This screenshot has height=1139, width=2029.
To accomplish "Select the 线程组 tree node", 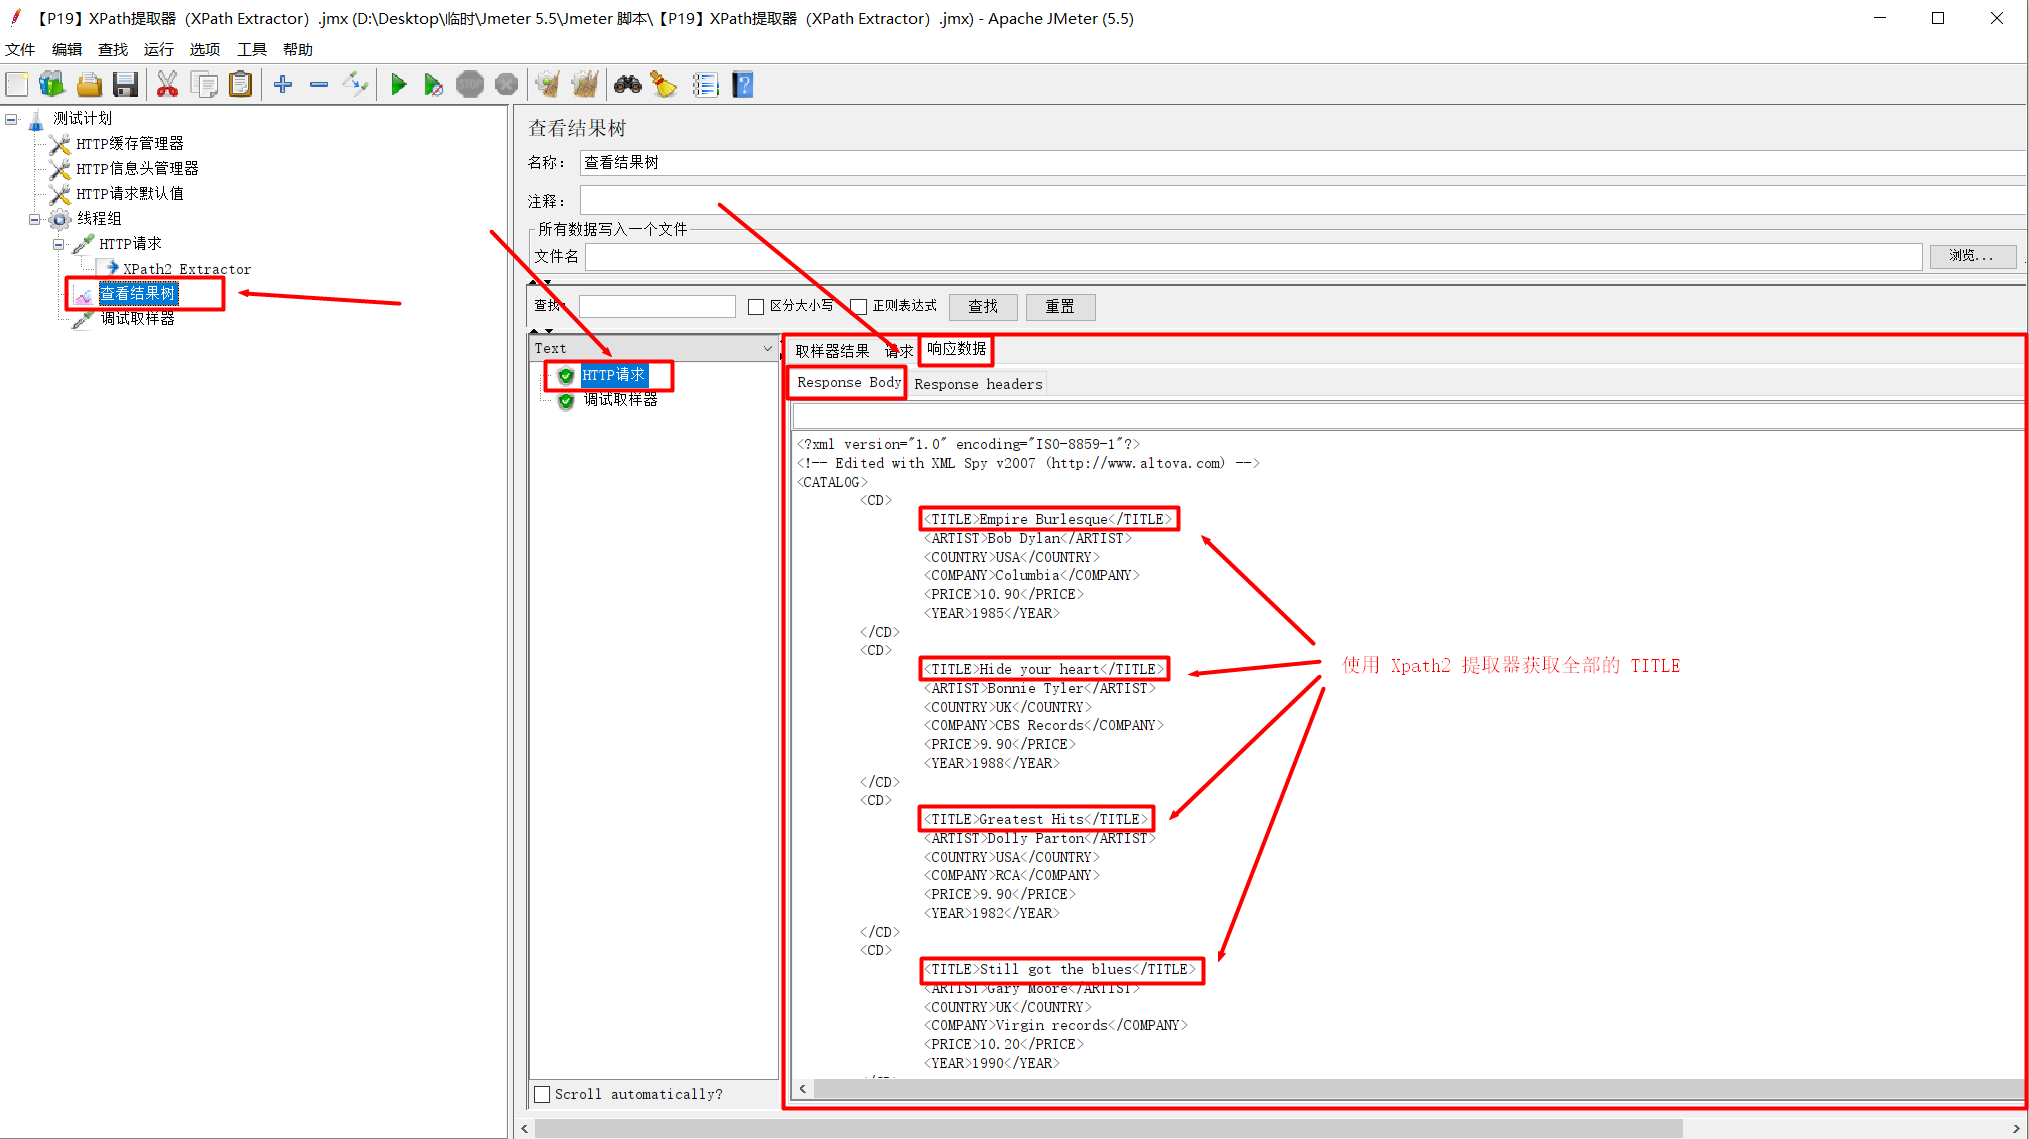I will click(99, 219).
